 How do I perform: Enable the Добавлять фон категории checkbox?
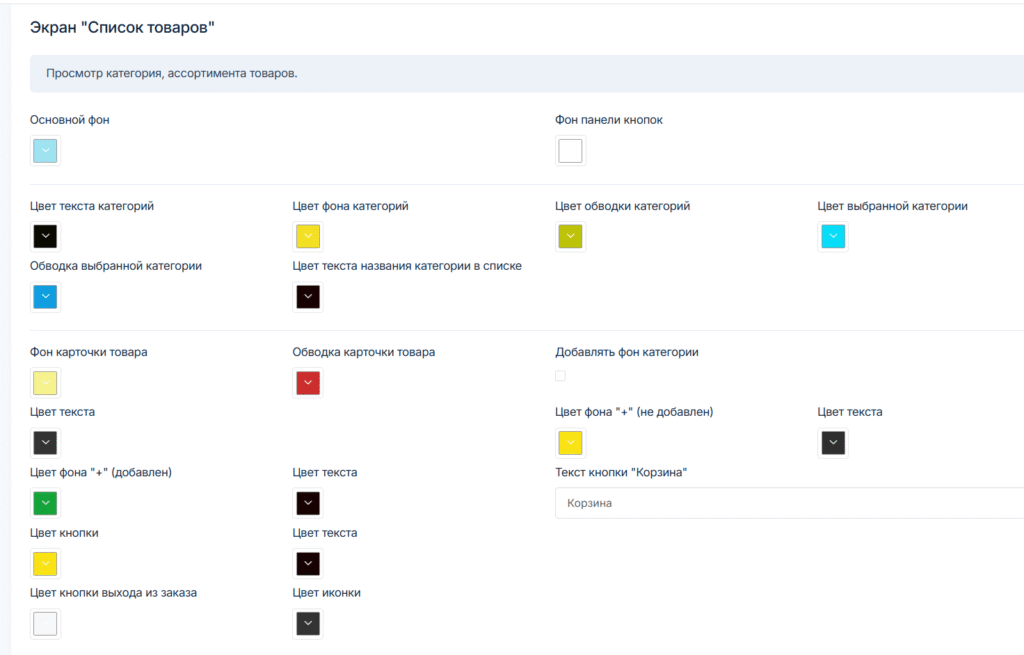560,376
